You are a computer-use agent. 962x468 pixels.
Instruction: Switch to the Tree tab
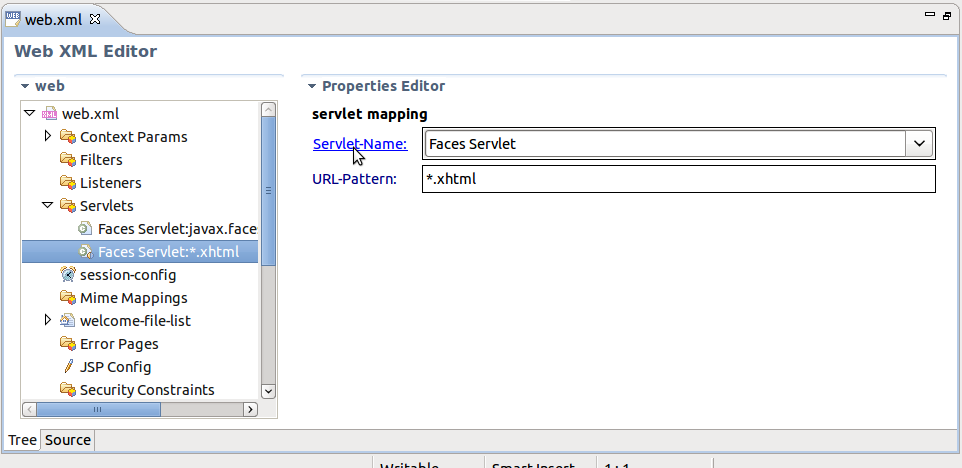(23, 440)
